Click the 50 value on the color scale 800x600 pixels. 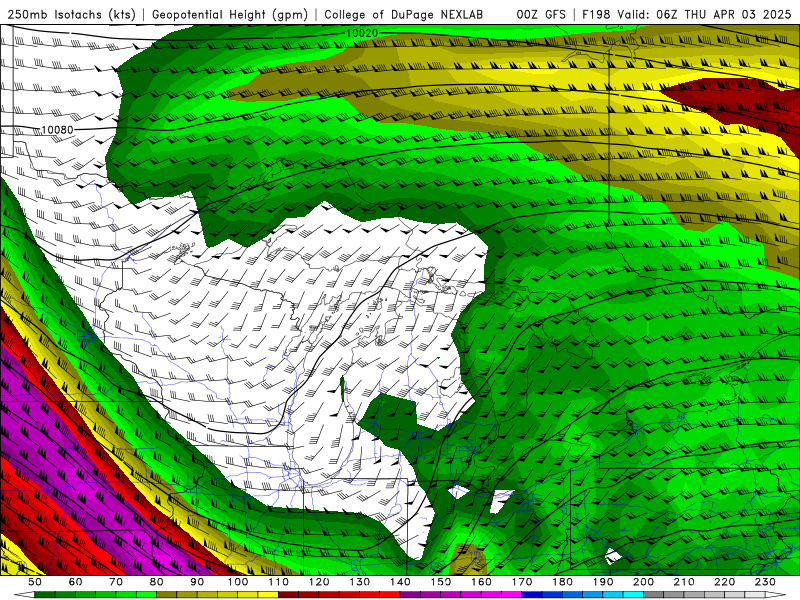(34, 582)
